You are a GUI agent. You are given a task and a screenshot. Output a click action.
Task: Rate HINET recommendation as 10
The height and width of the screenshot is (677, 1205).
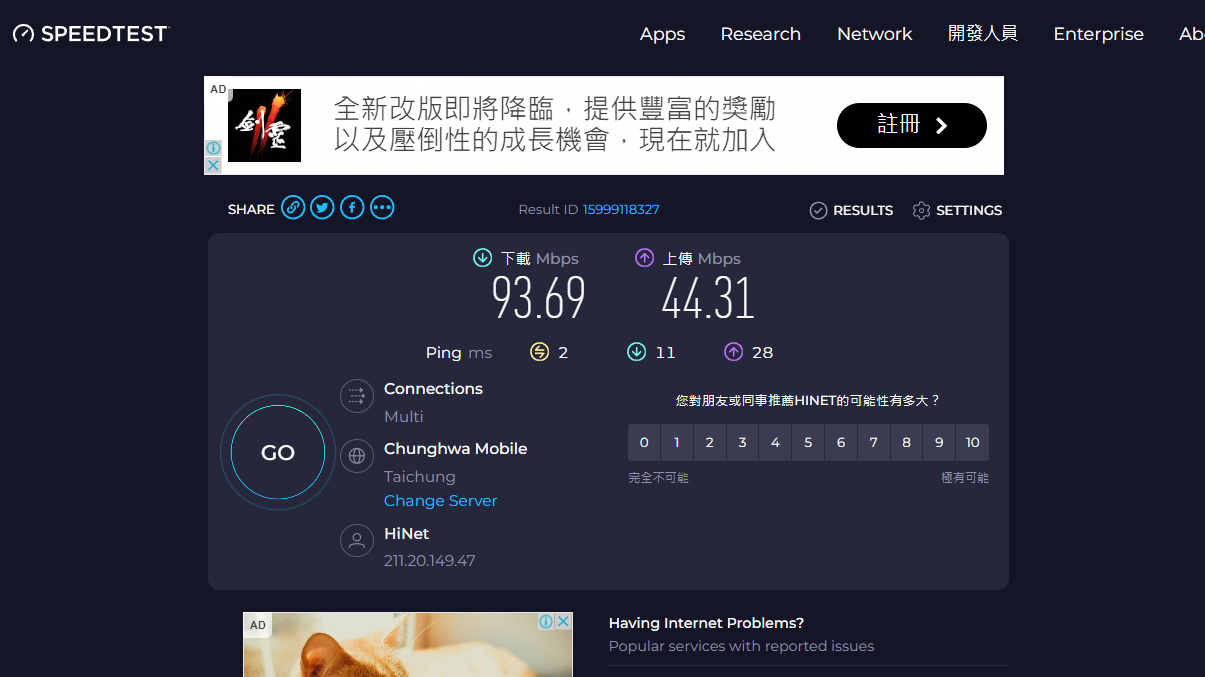[973, 442]
